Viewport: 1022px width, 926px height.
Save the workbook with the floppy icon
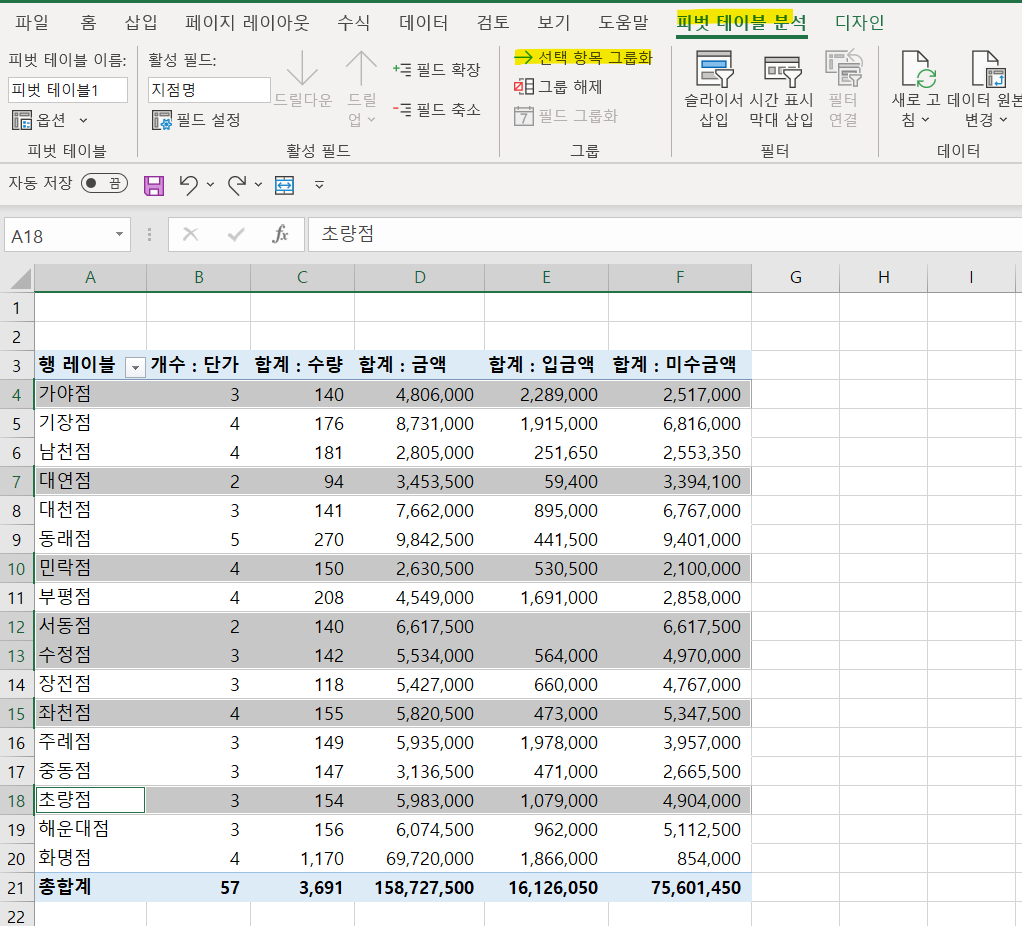[154, 186]
